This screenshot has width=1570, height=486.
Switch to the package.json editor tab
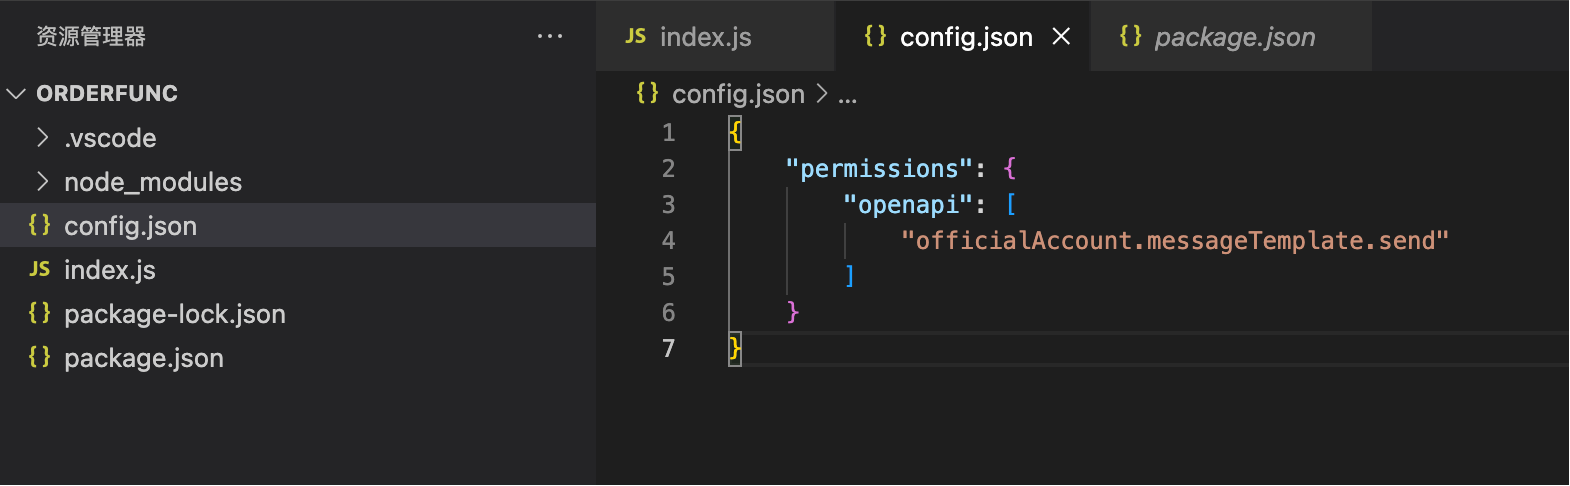click(x=1234, y=37)
